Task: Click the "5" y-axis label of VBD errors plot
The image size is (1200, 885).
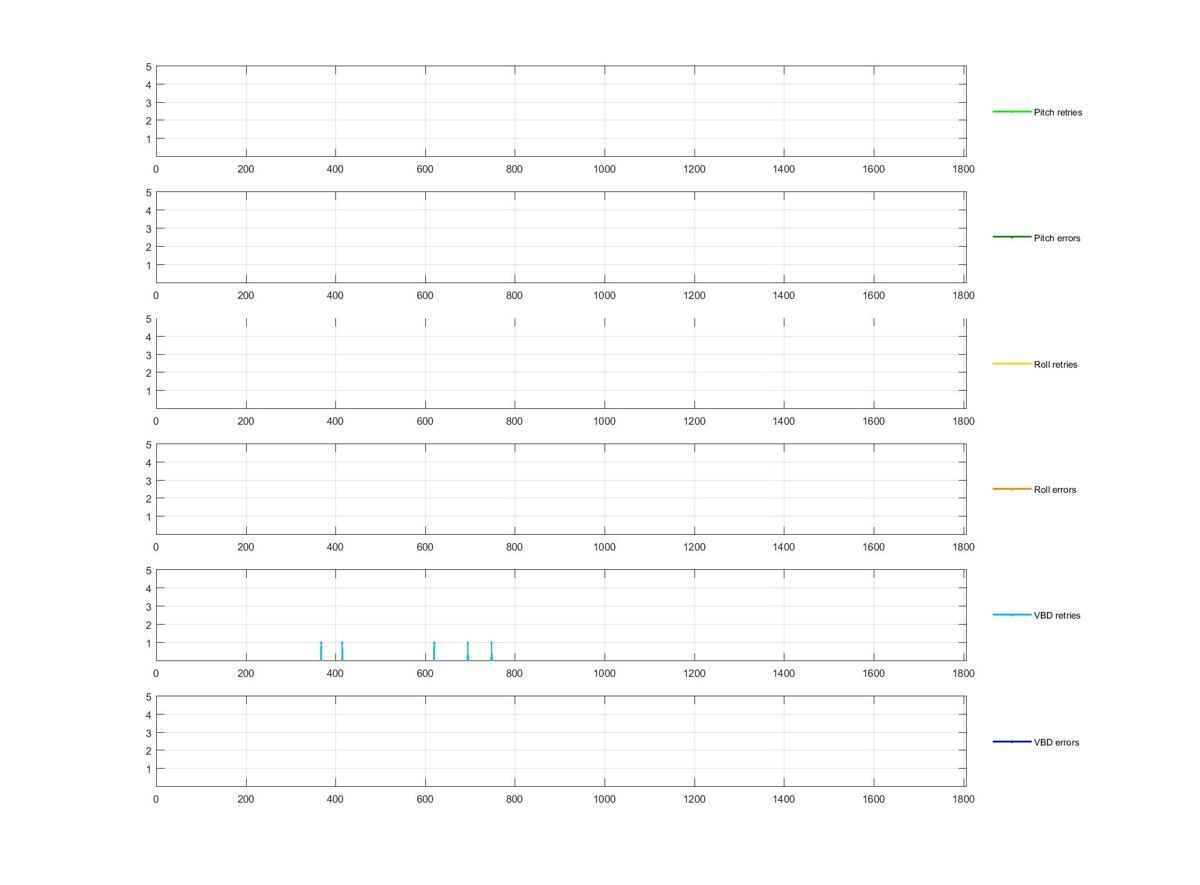Action: click(148, 697)
